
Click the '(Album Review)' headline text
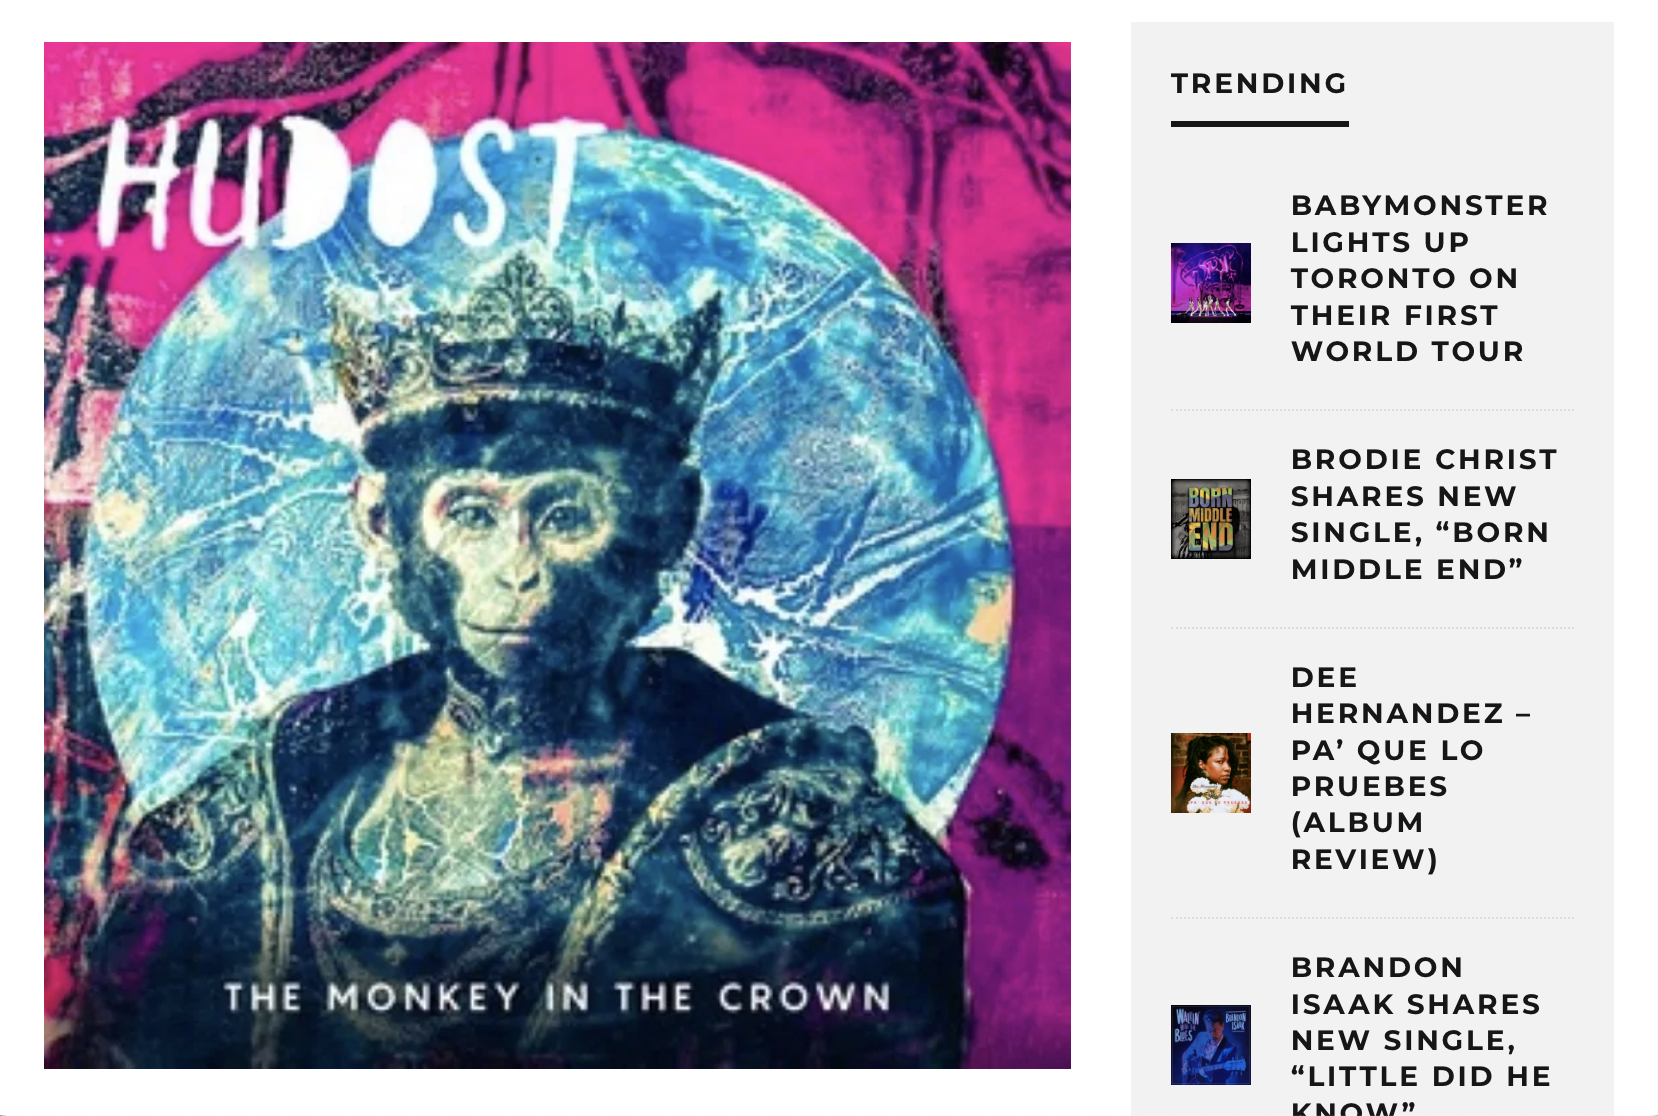pos(1364,842)
